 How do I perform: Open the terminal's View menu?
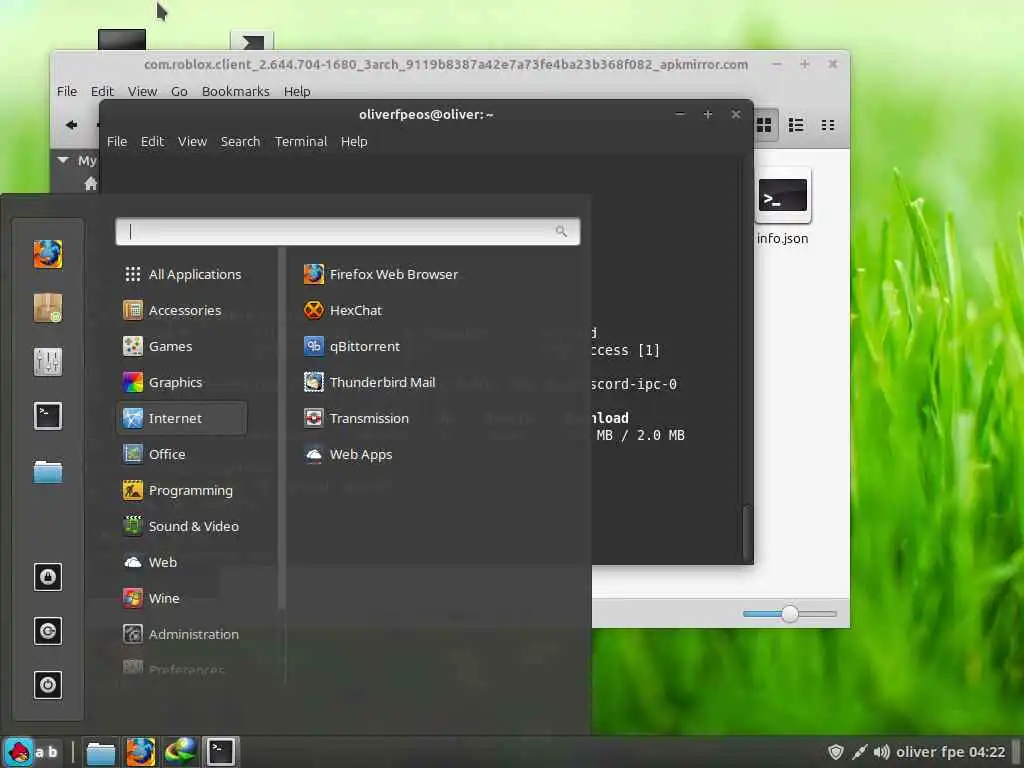(x=192, y=142)
